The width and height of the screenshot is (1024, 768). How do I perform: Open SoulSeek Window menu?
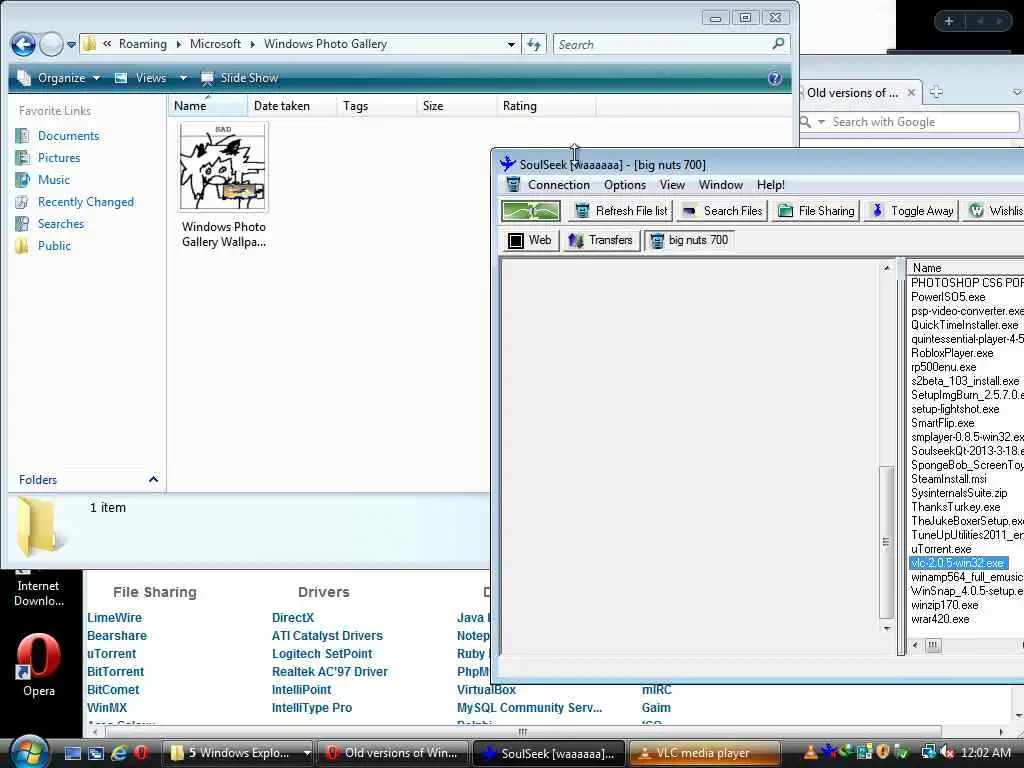(x=720, y=185)
